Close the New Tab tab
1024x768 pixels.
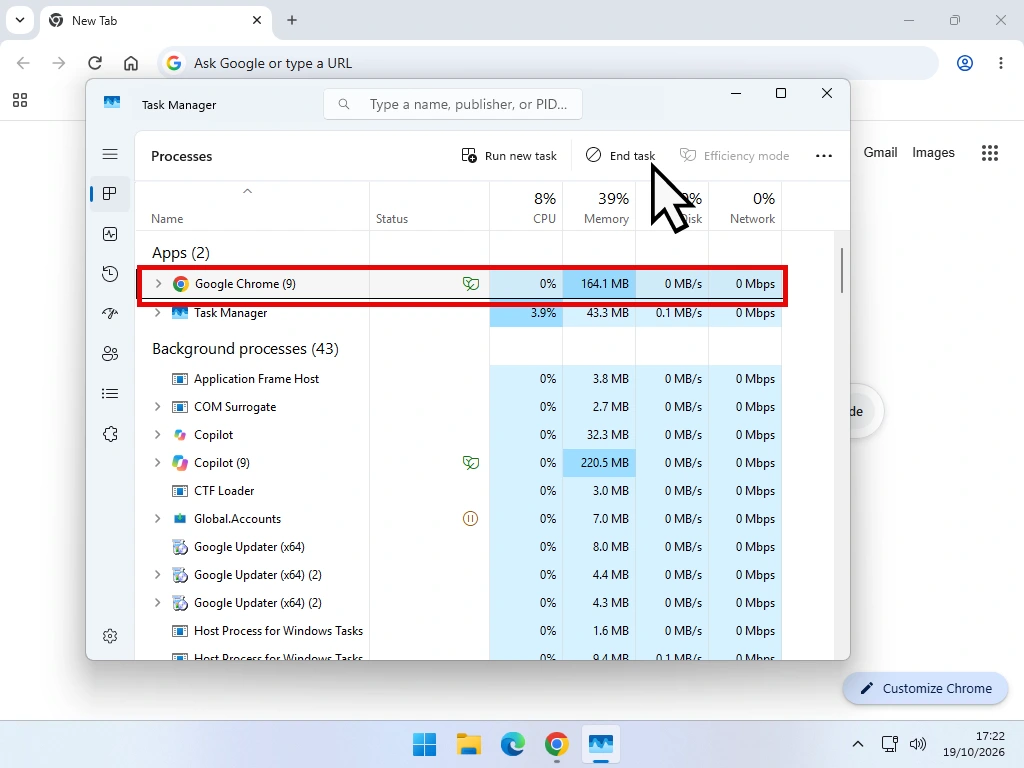[x=257, y=20]
